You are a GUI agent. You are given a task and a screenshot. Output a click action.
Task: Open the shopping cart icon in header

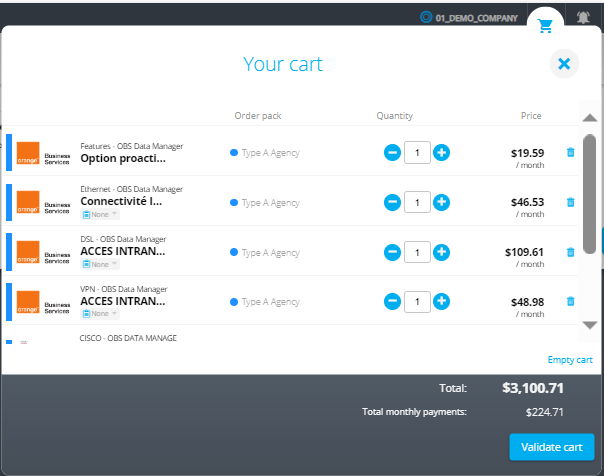(x=545, y=26)
